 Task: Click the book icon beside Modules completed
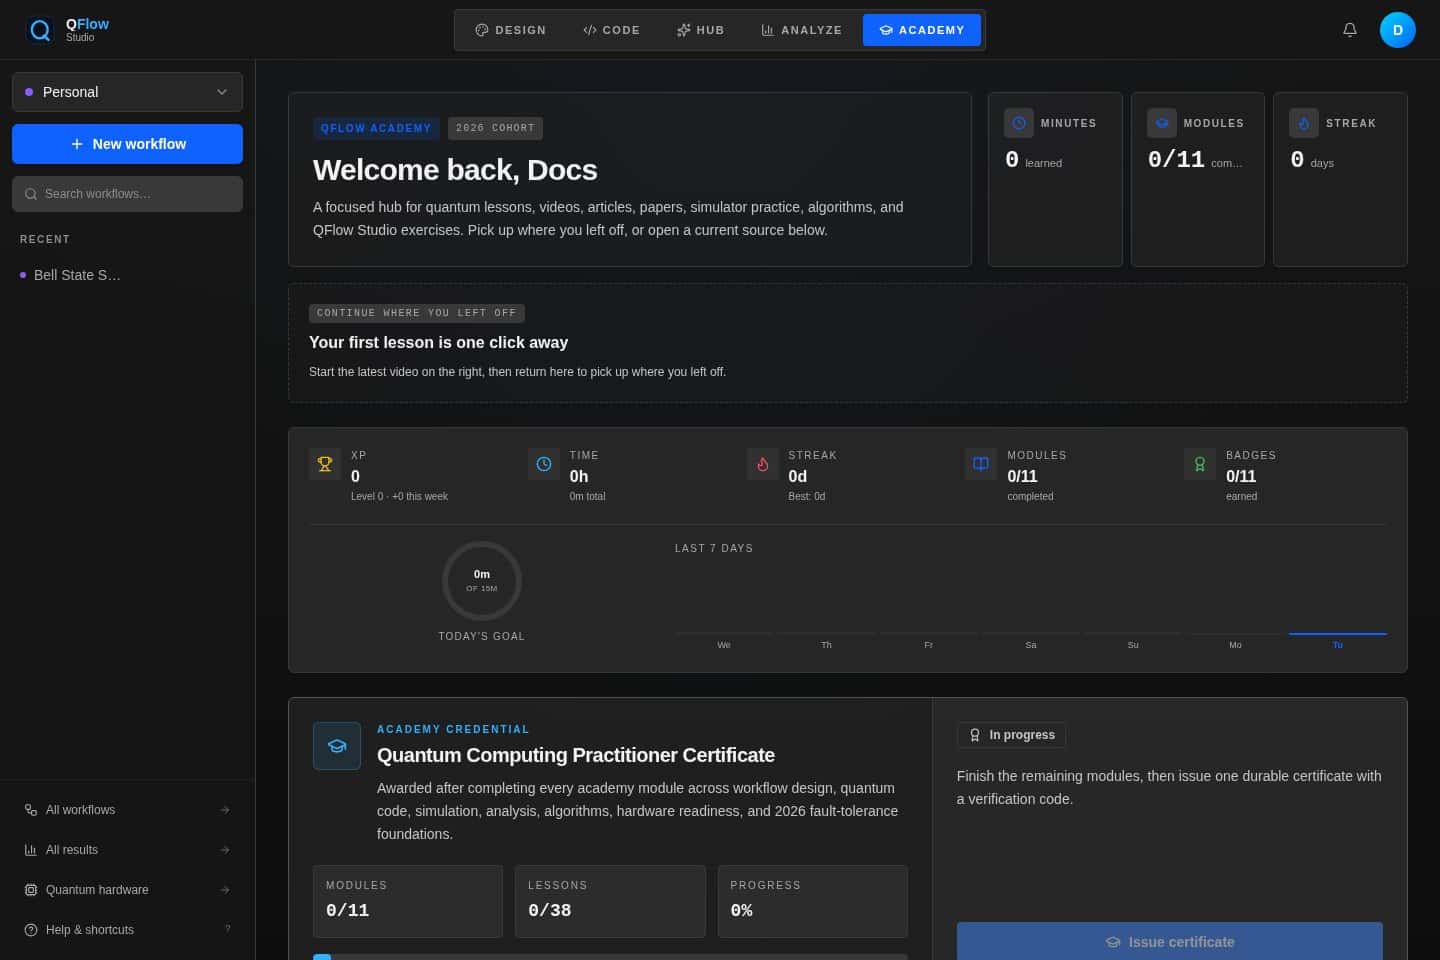981,464
